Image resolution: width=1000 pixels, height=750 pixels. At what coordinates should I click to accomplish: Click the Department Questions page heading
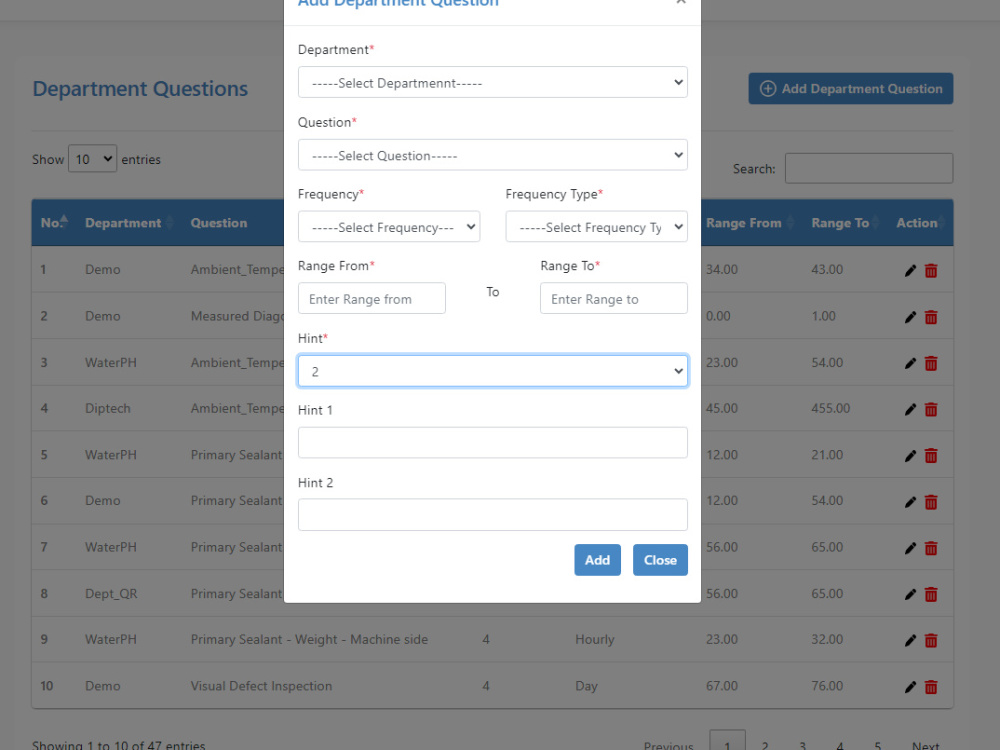pyautogui.click(x=140, y=89)
